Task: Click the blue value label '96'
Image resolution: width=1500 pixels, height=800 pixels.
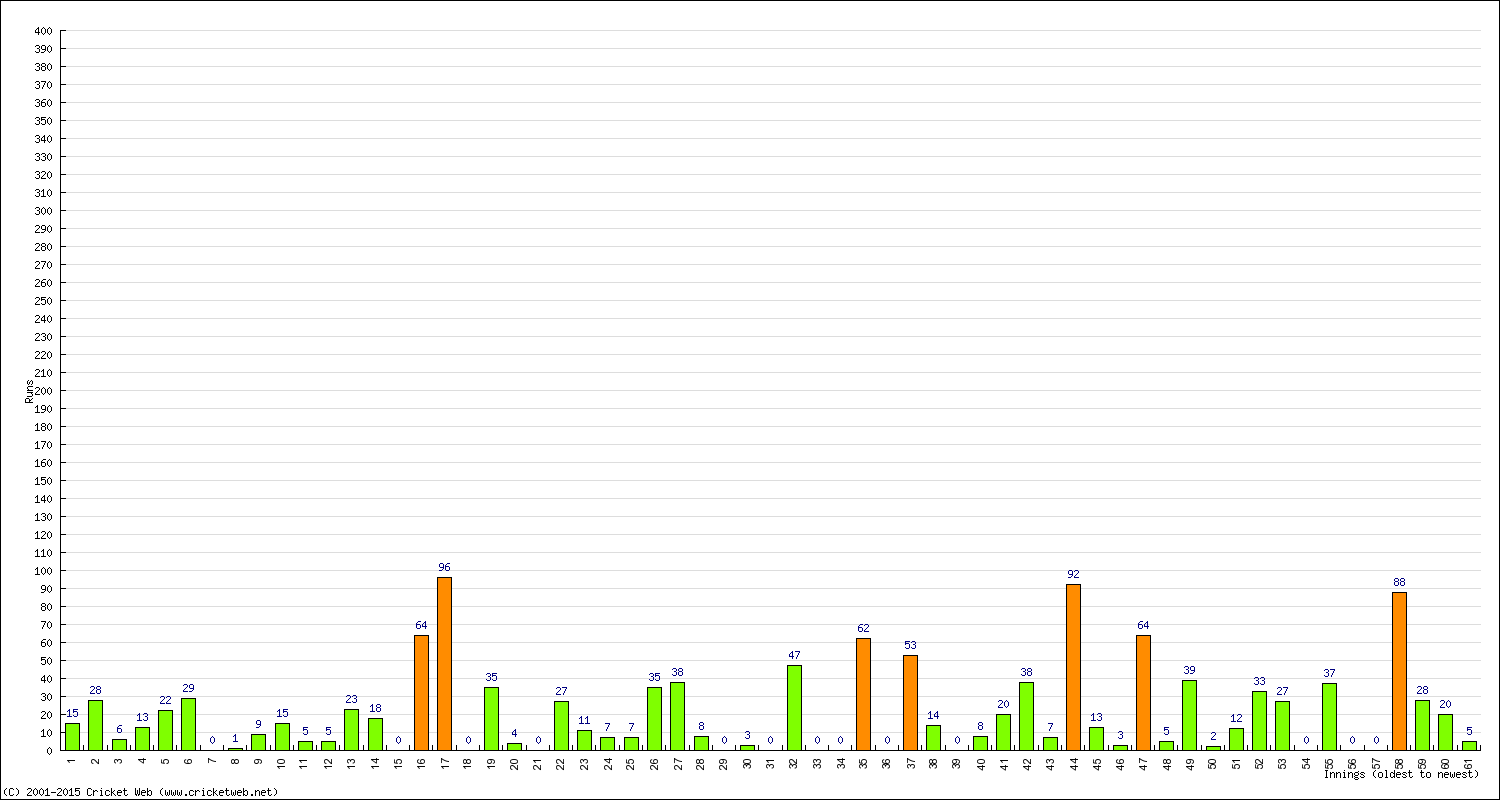Action: coord(444,567)
